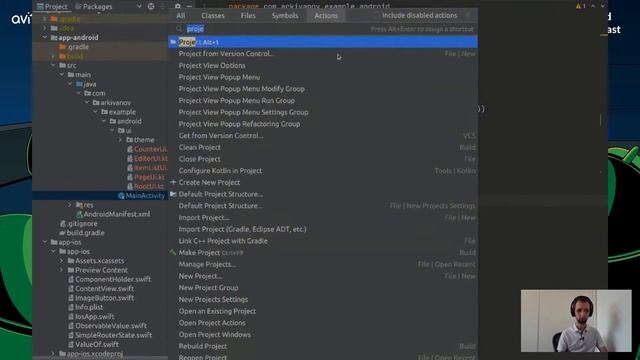The image size is (640, 360).
Task: Collapse the app-android module node
Action: [x=44, y=37]
